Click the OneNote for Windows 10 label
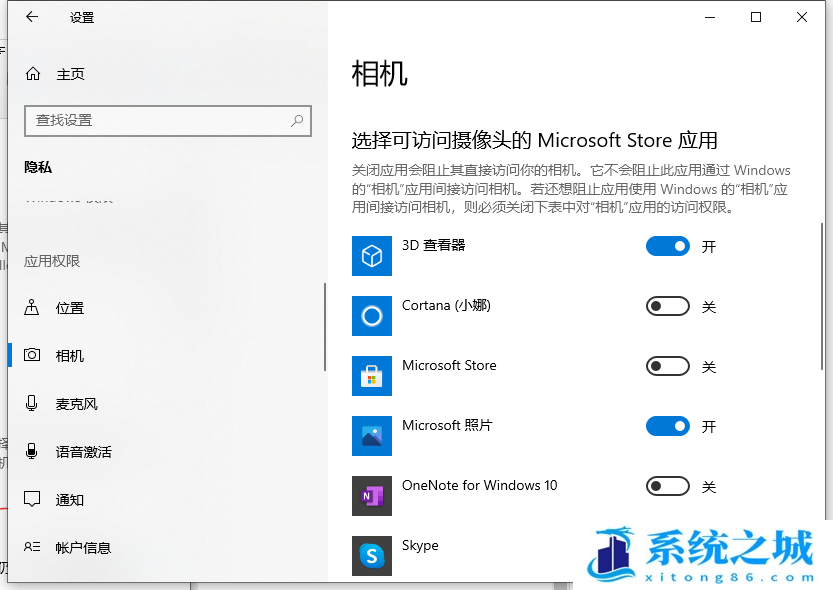833x590 pixels. (x=480, y=485)
